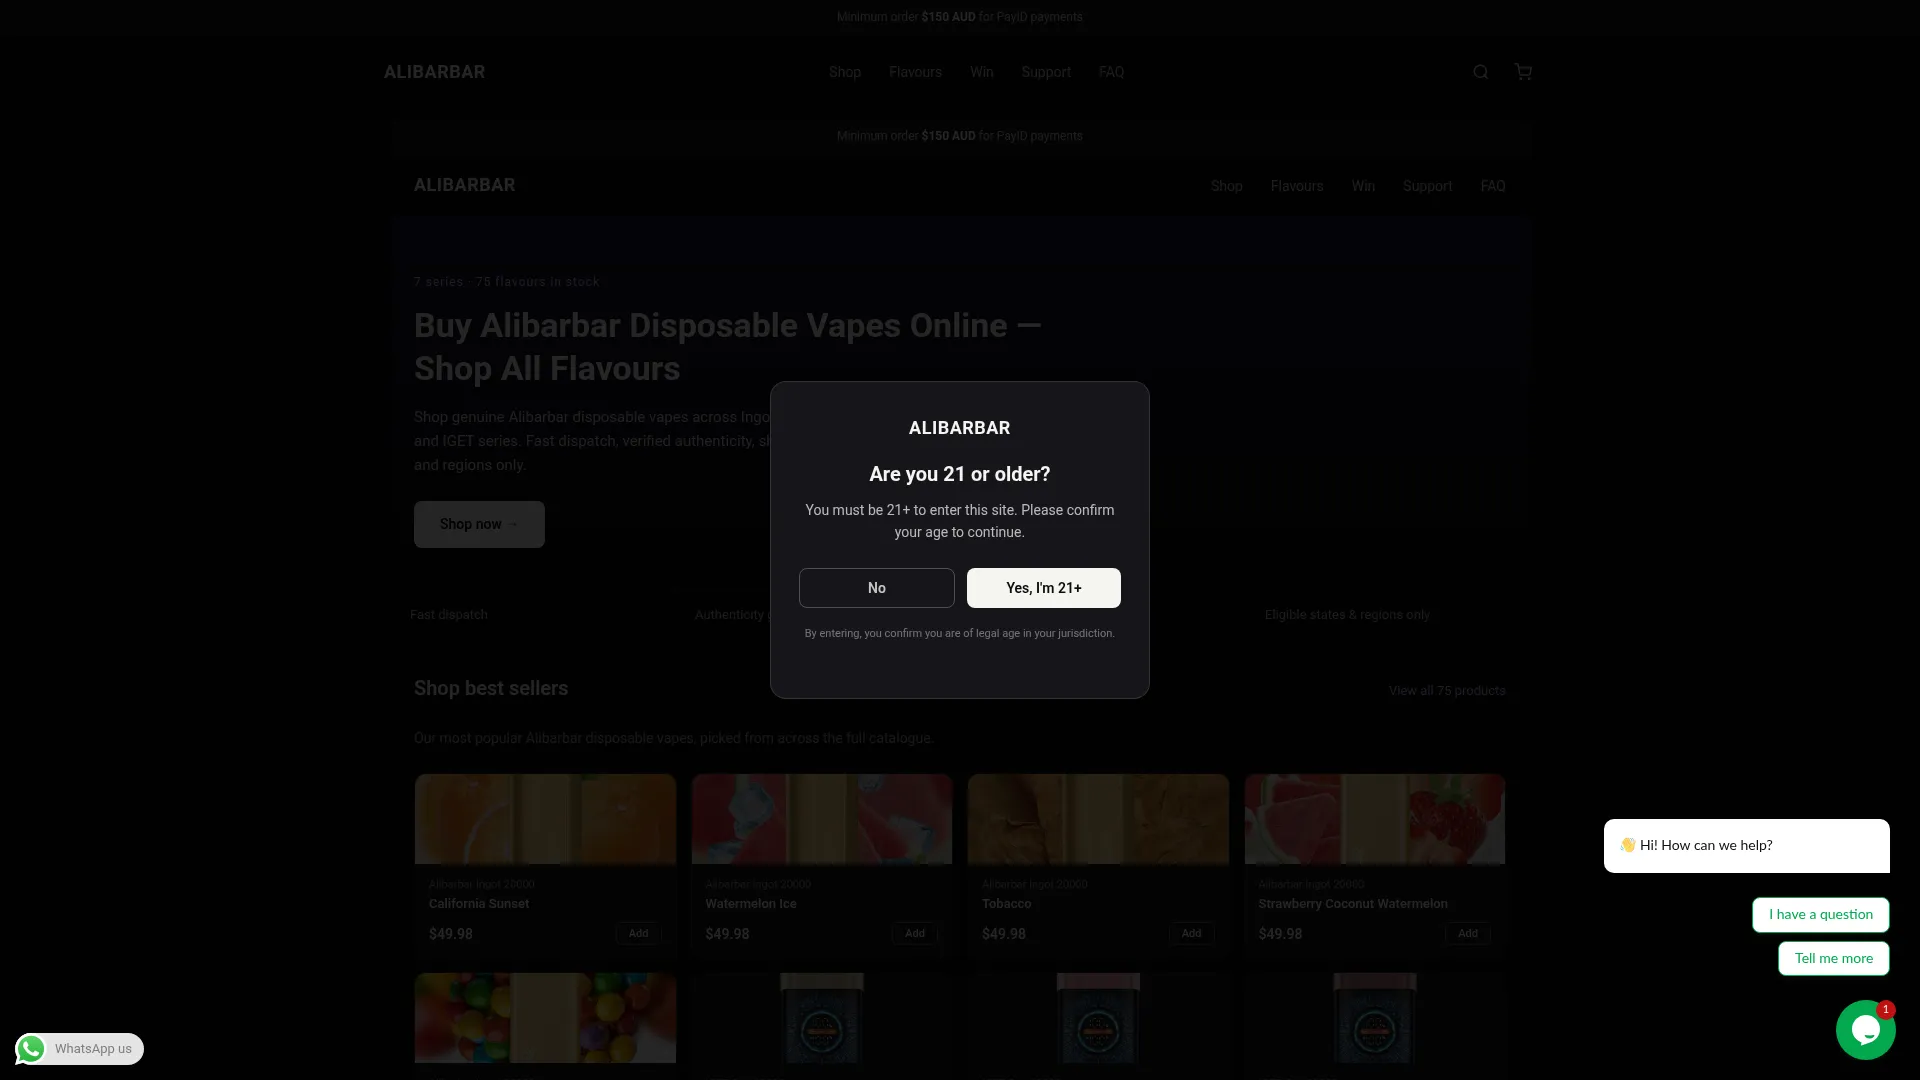This screenshot has height=1080, width=1920.
Task: Click the WhatsApp logo icon
Action: pyautogui.click(x=31, y=1049)
